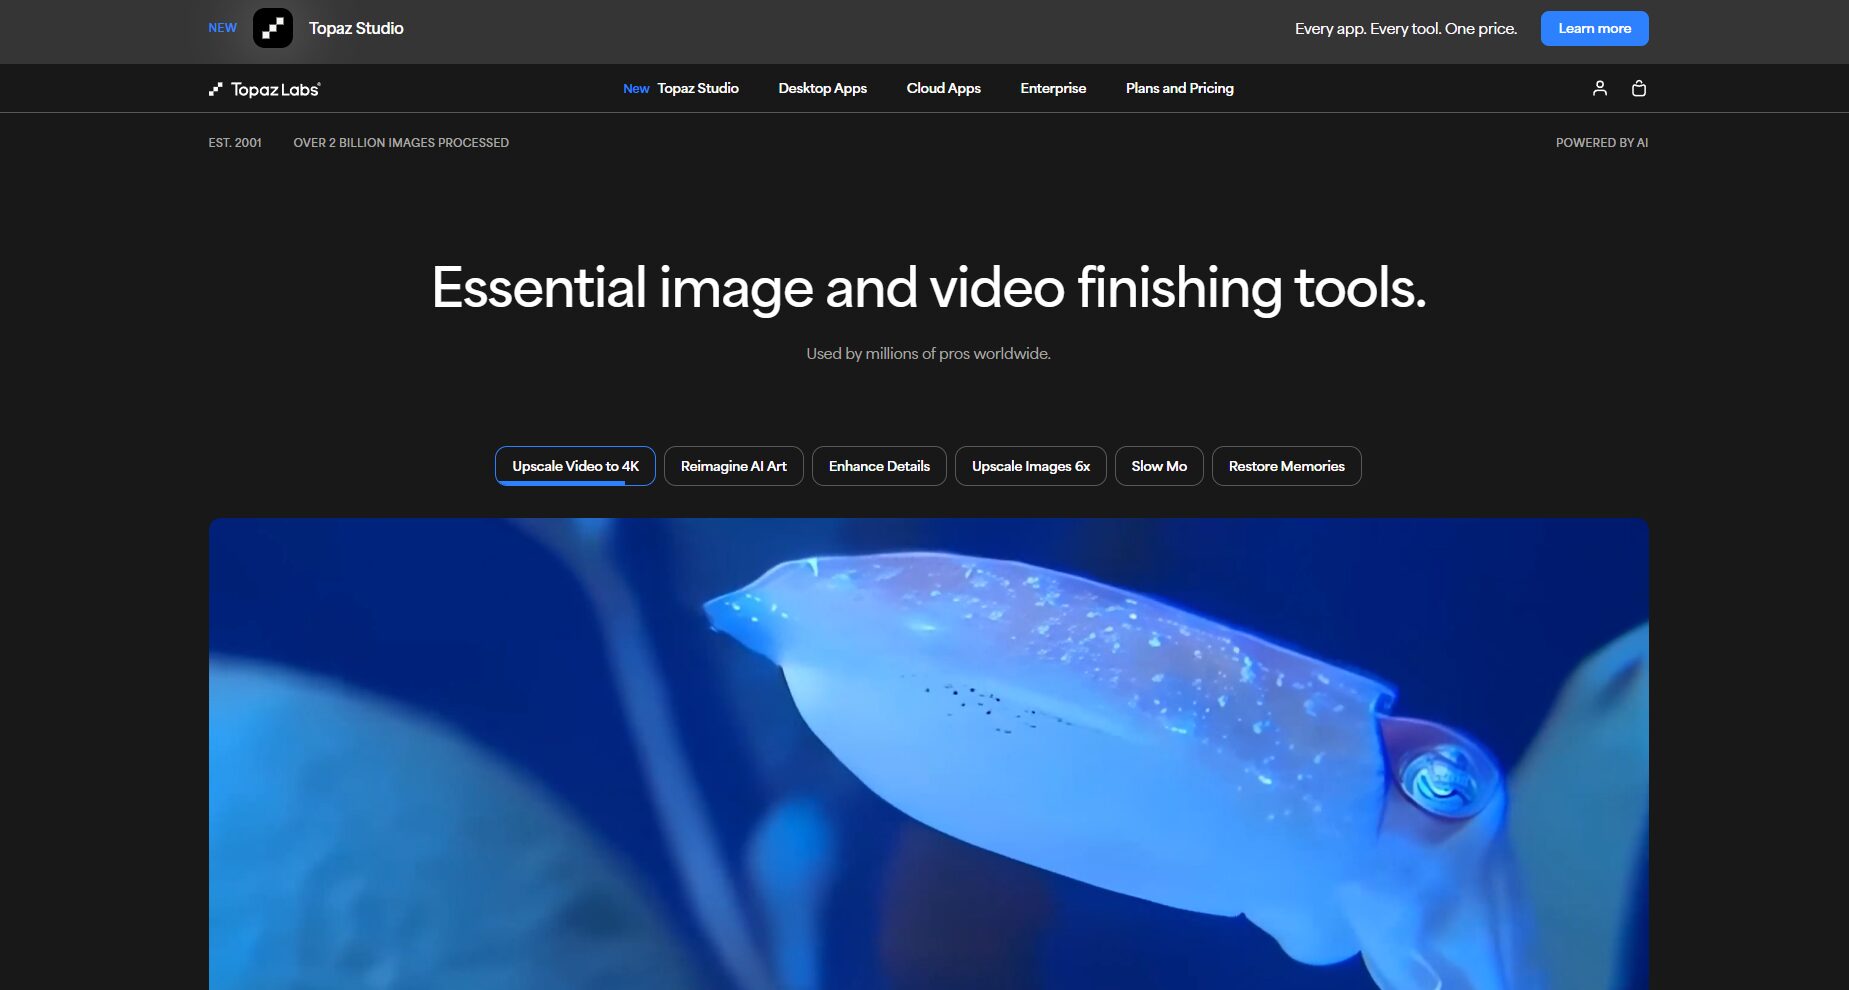The width and height of the screenshot is (1849, 990).
Task: Open the shopping bag cart icon
Action: click(1638, 88)
